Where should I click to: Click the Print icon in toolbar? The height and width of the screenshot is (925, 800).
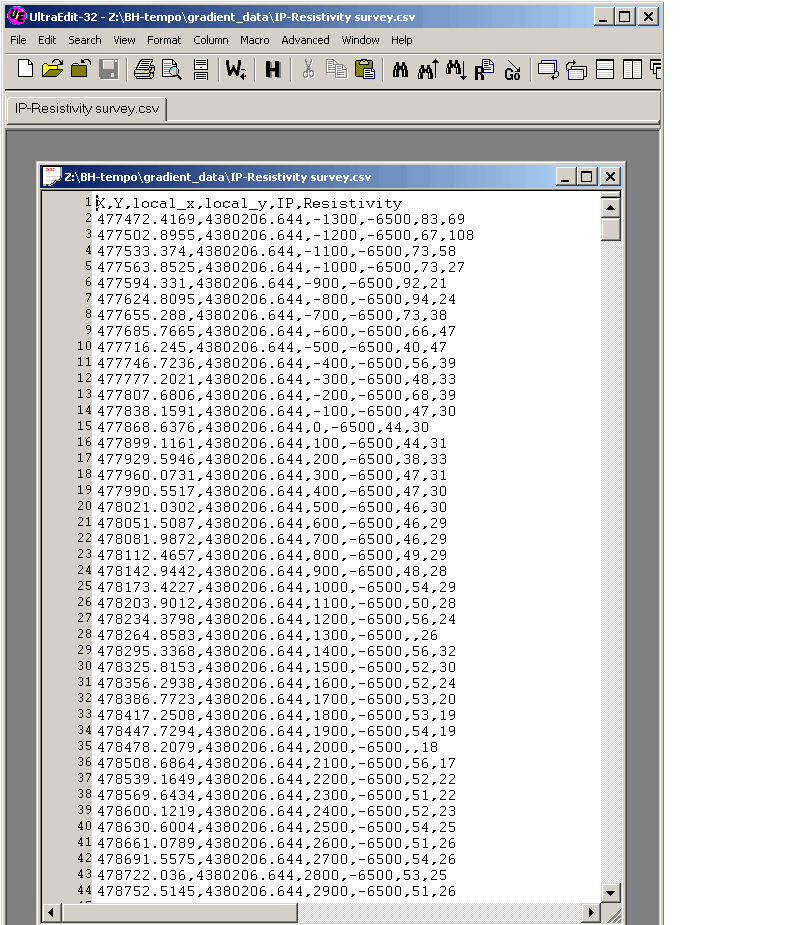tap(144, 69)
